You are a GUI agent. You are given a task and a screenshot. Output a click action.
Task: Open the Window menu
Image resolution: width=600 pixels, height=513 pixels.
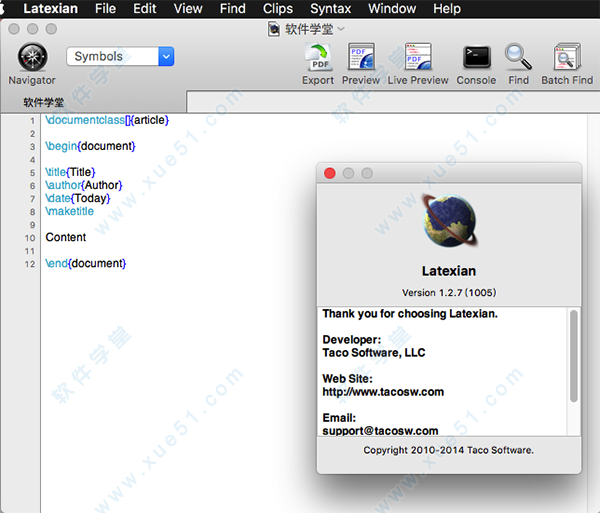click(x=392, y=8)
